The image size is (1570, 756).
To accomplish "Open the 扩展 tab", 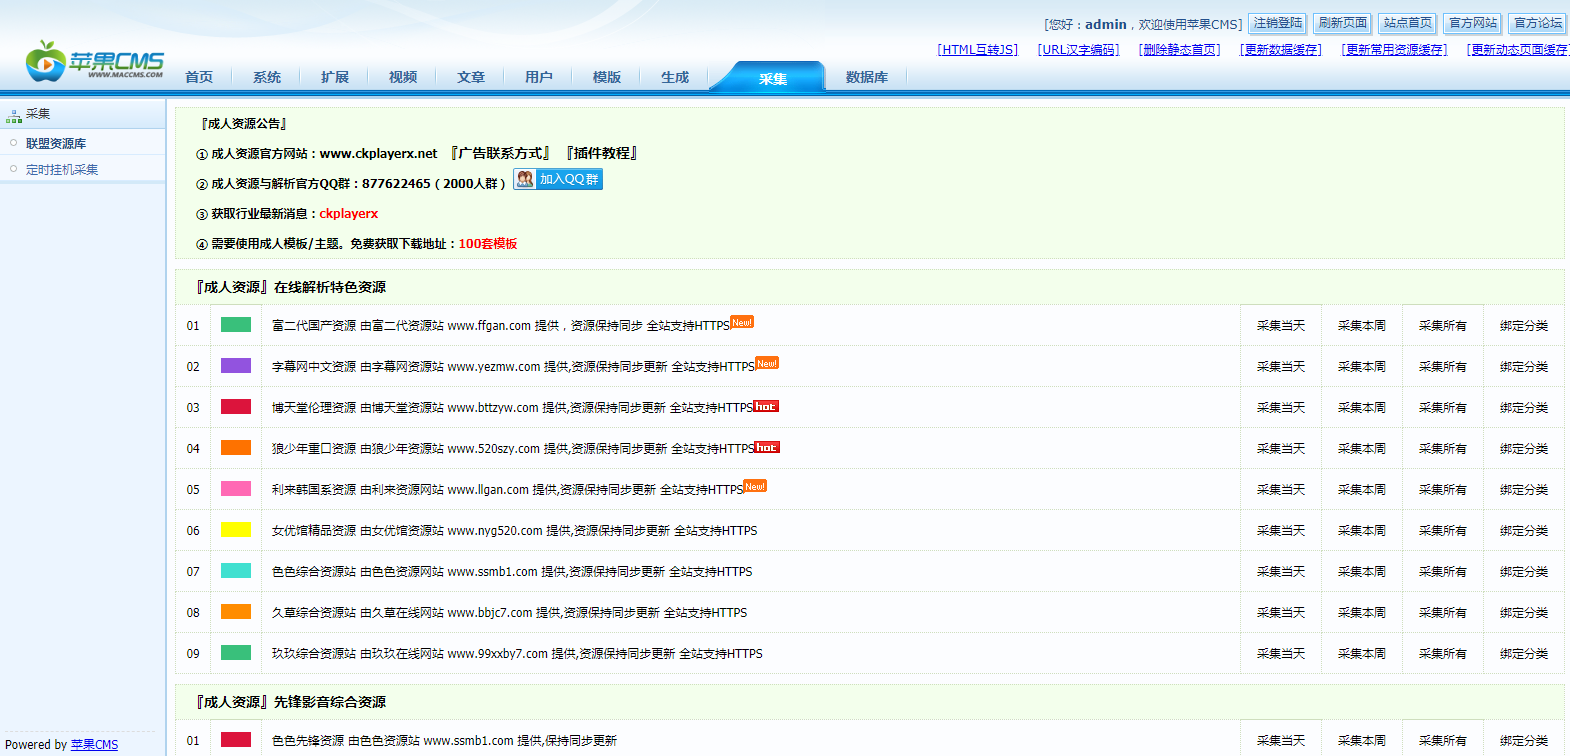I will click(x=335, y=77).
